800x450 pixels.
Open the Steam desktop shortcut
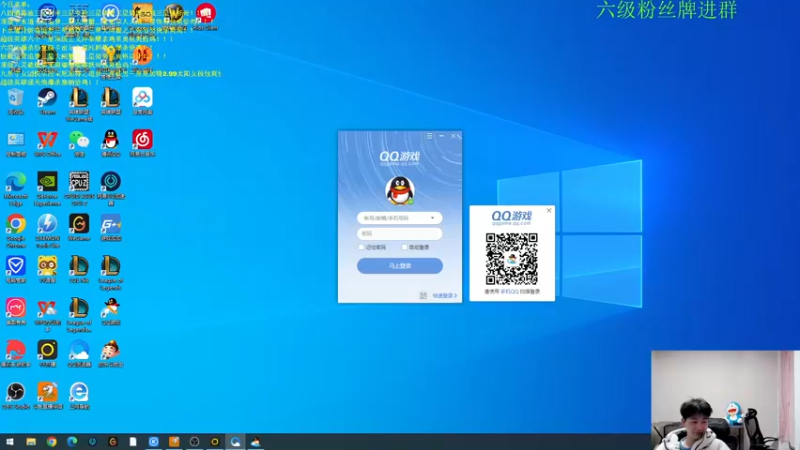coord(47,101)
